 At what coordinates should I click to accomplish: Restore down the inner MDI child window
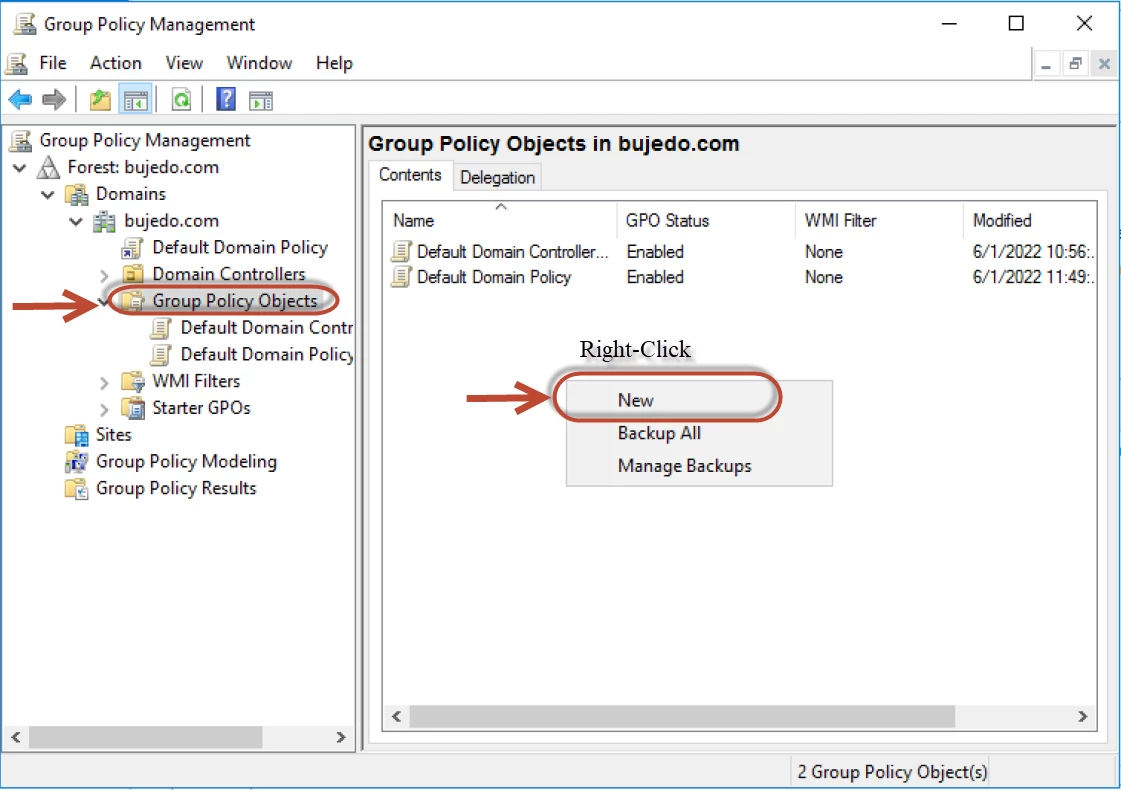pos(1075,64)
